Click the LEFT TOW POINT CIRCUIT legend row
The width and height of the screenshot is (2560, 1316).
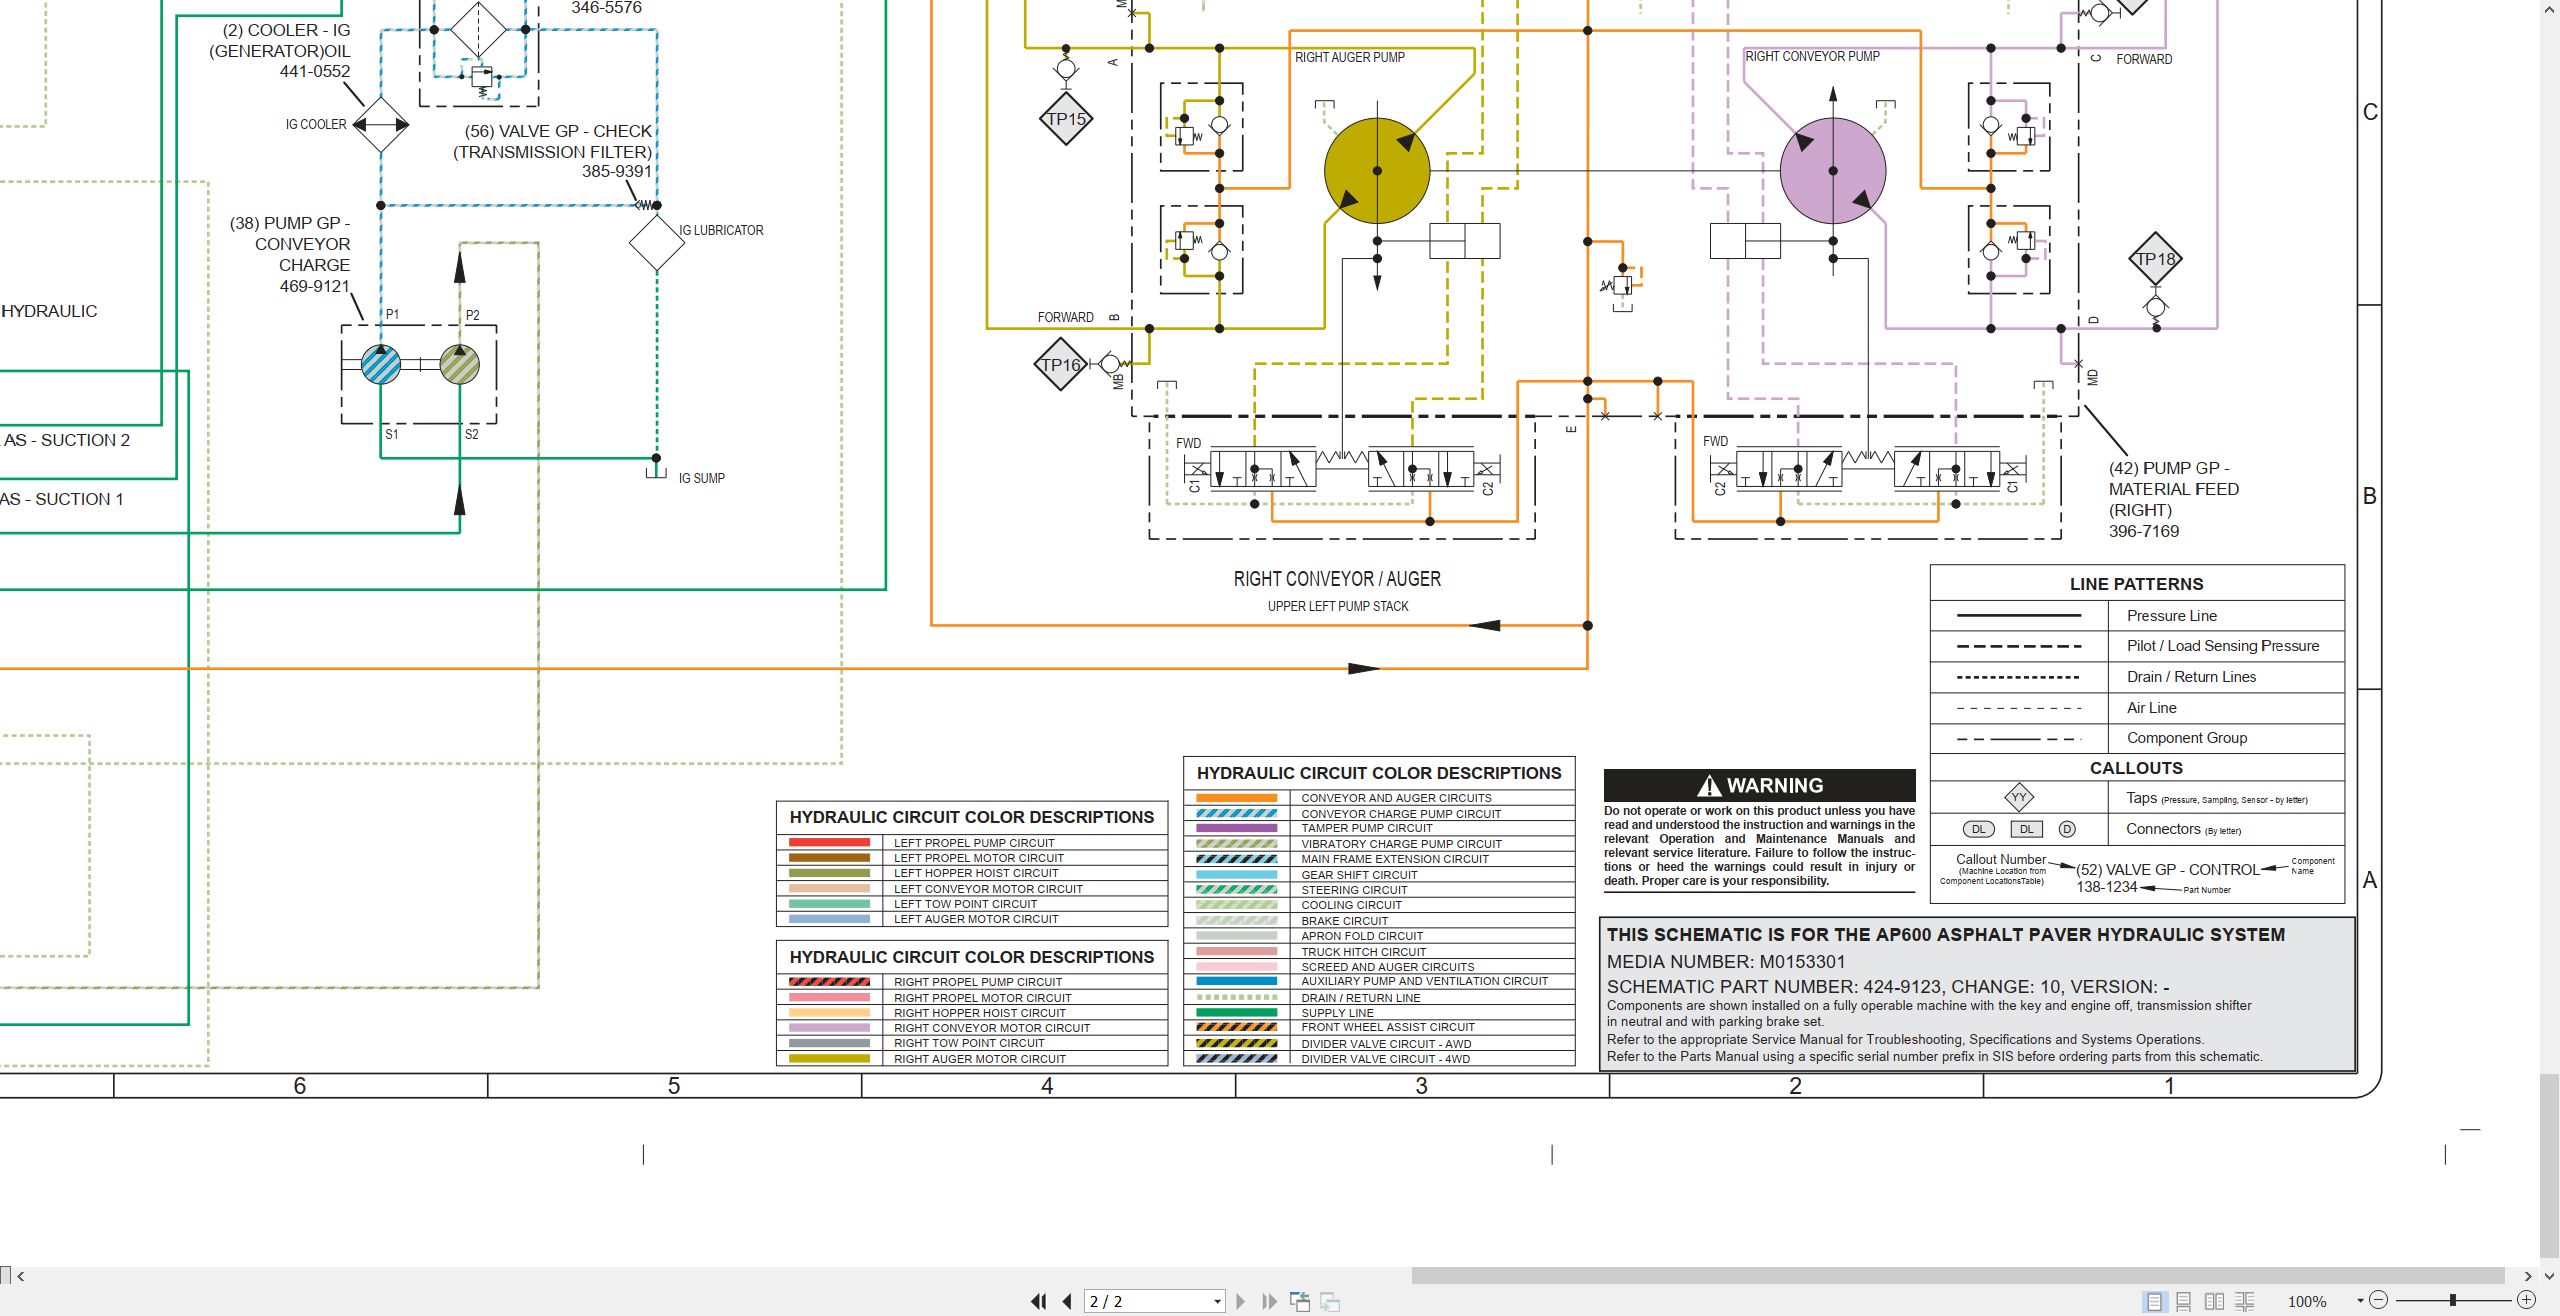click(972, 904)
